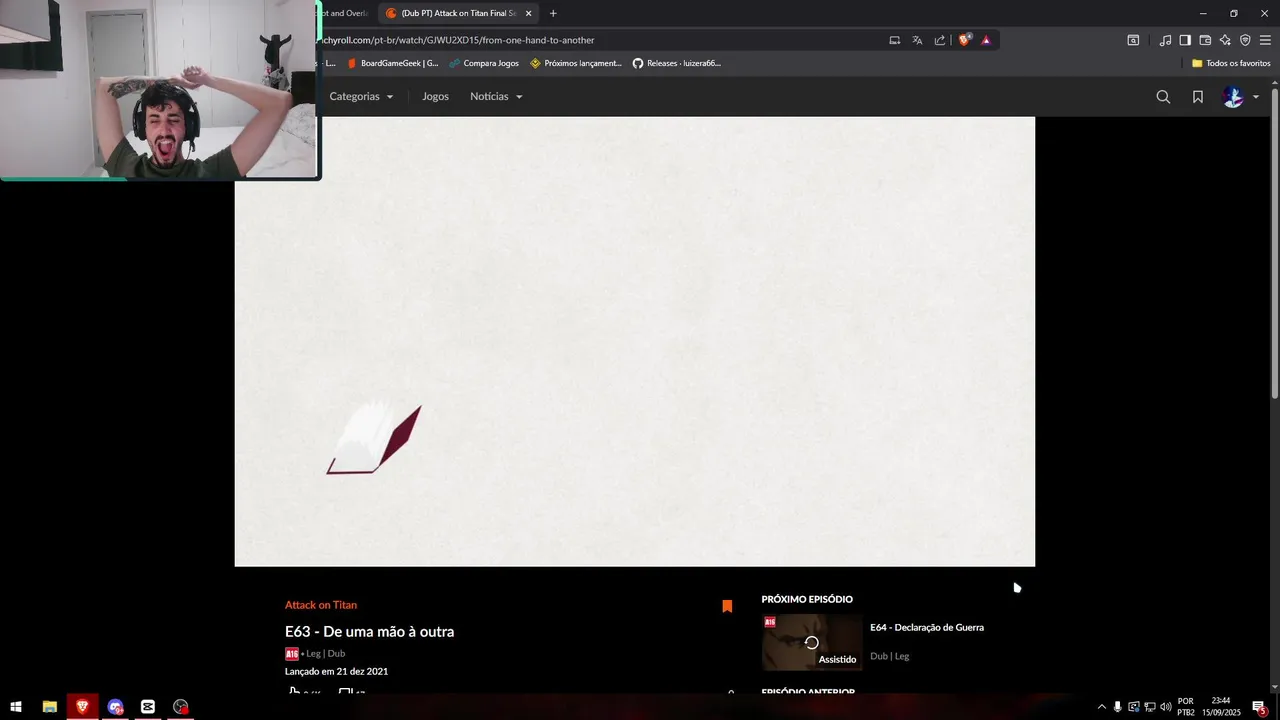Open the BoardGameGeek bookmark
The image size is (1280, 720).
393,63
